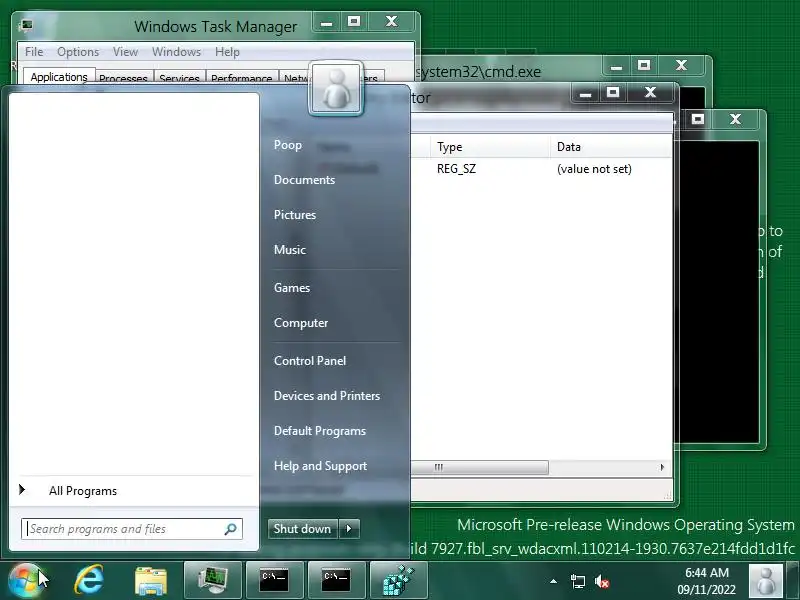
Task: Open Task Manager Windows menu
Action: (177, 52)
